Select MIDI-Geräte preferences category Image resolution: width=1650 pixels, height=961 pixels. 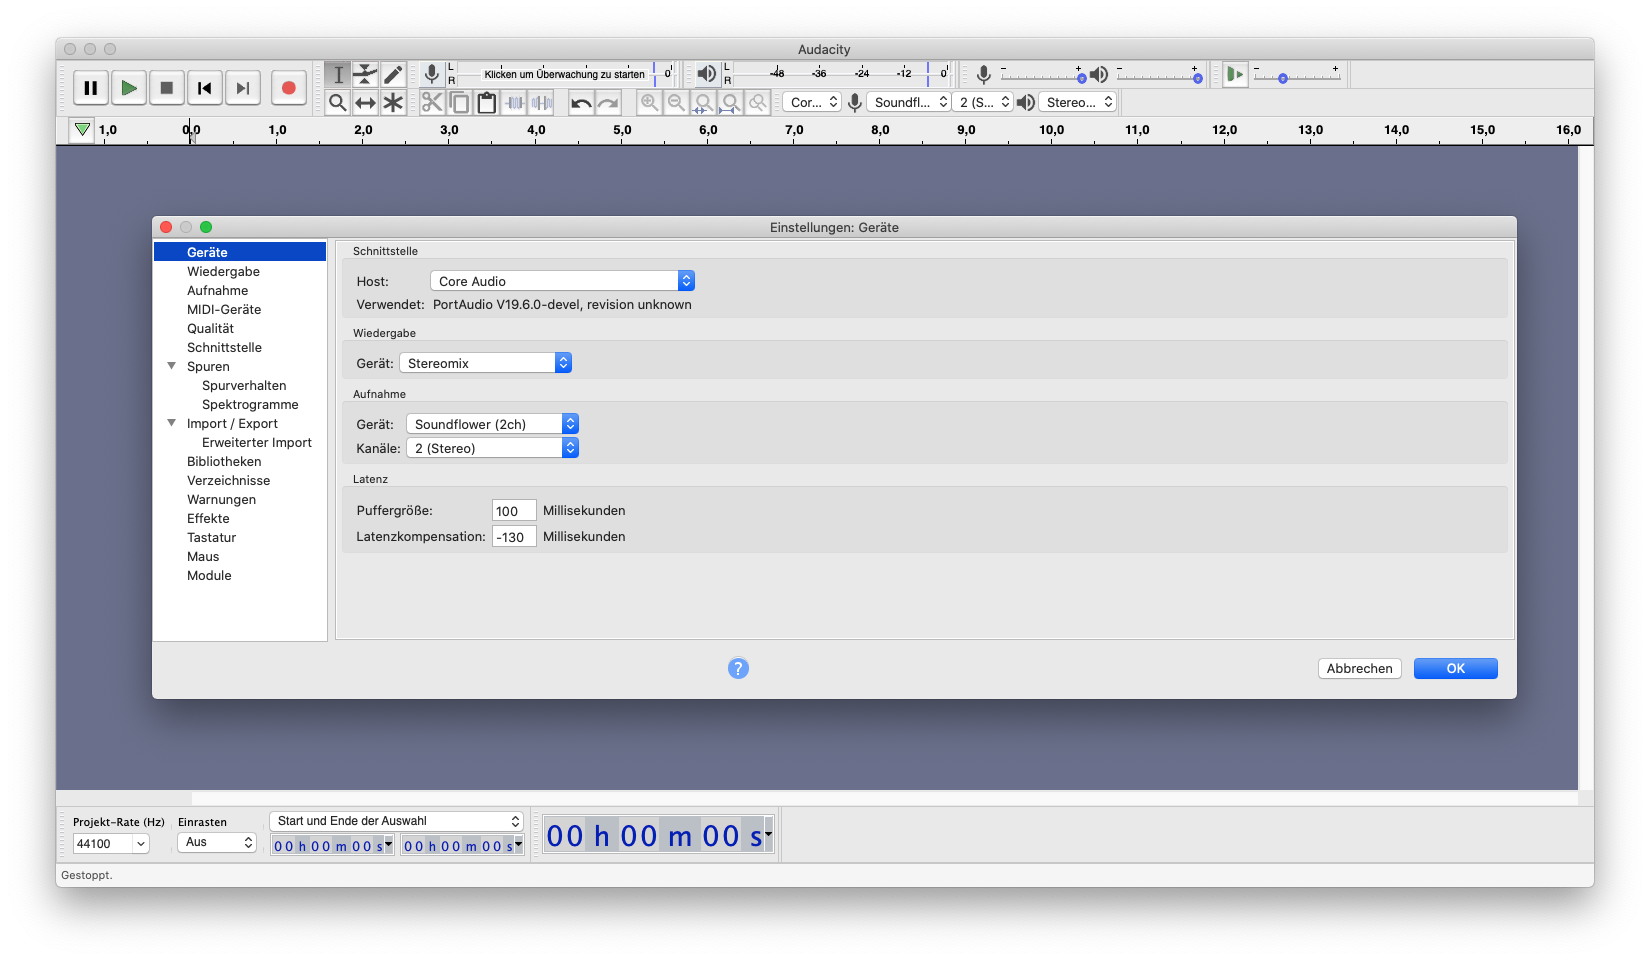[x=224, y=309]
